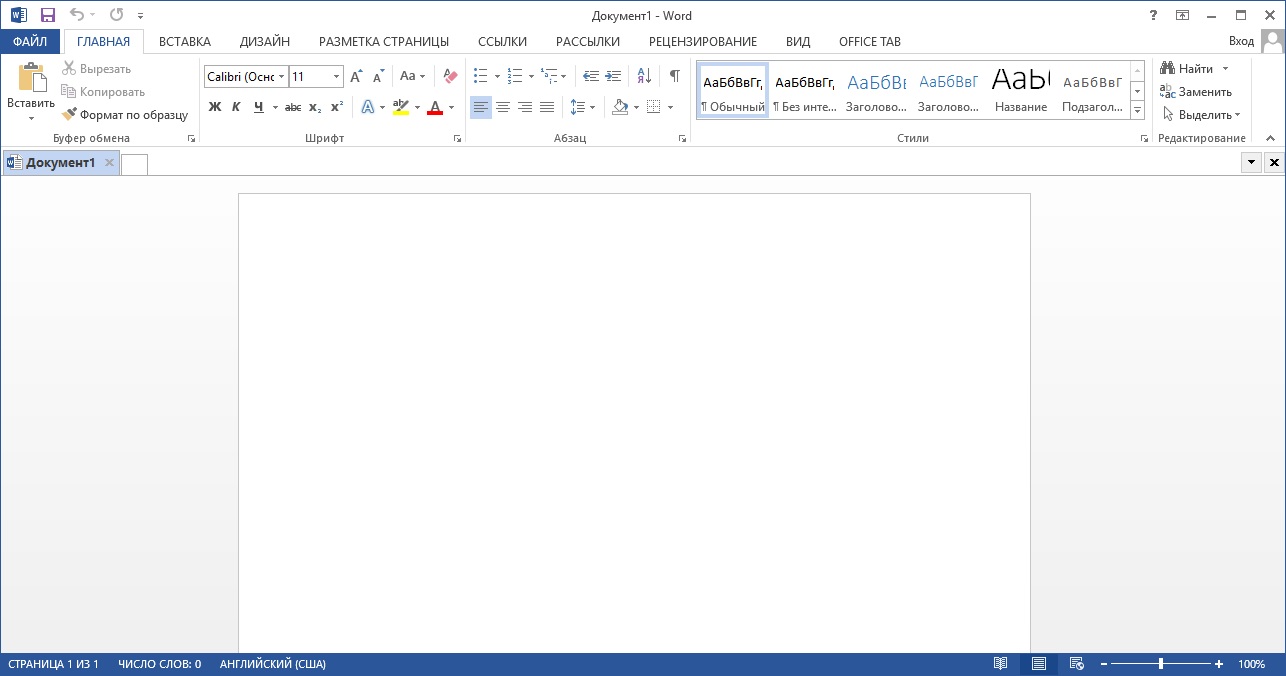This screenshot has height=676, width=1286.
Task: Click the Вставить paste button
Action: pos(31,78)
